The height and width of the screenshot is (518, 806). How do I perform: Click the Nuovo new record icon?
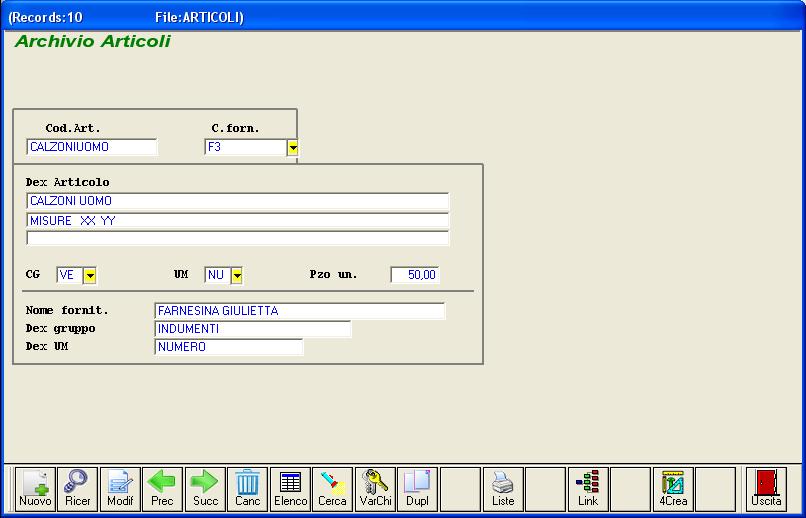click(35, 488)
